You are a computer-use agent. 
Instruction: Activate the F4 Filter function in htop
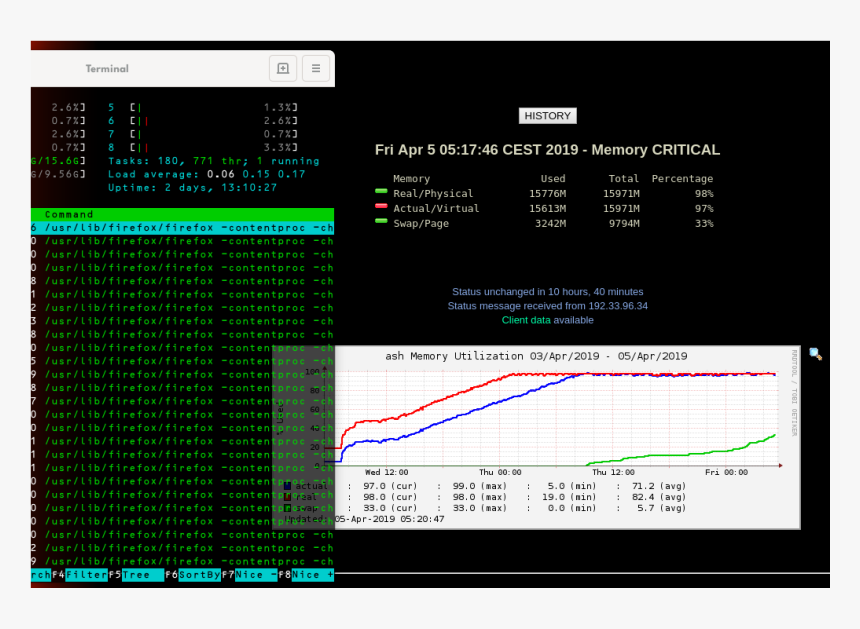80,575
